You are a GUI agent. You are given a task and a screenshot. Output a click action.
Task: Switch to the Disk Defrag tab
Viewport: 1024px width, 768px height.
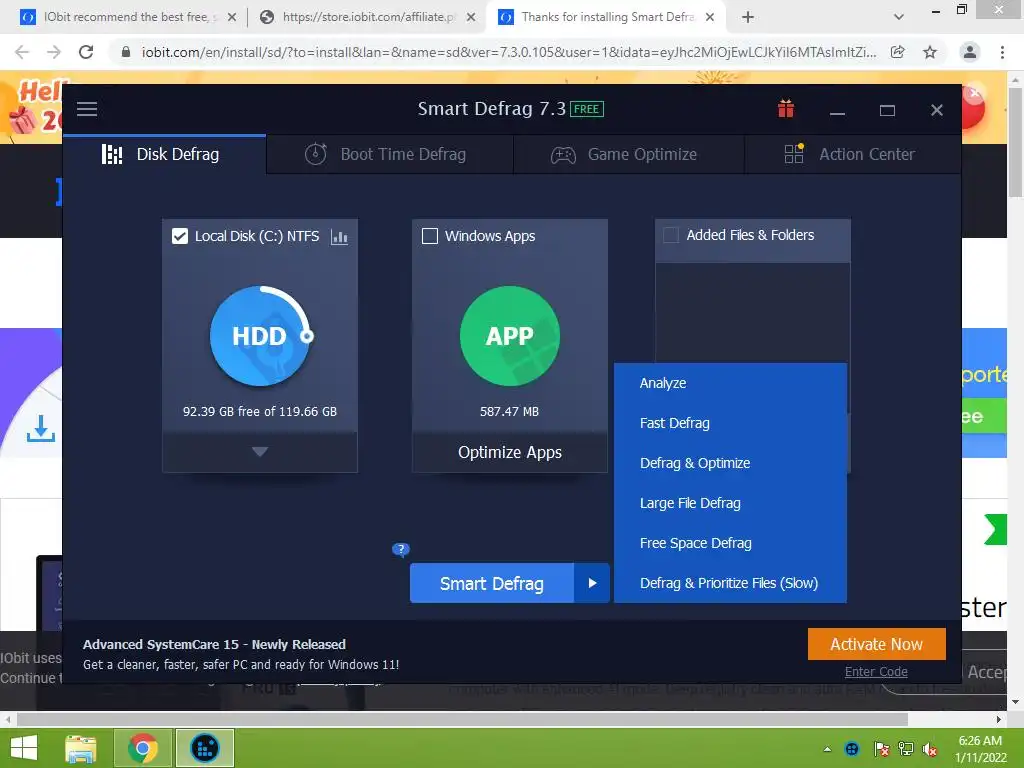165,155
